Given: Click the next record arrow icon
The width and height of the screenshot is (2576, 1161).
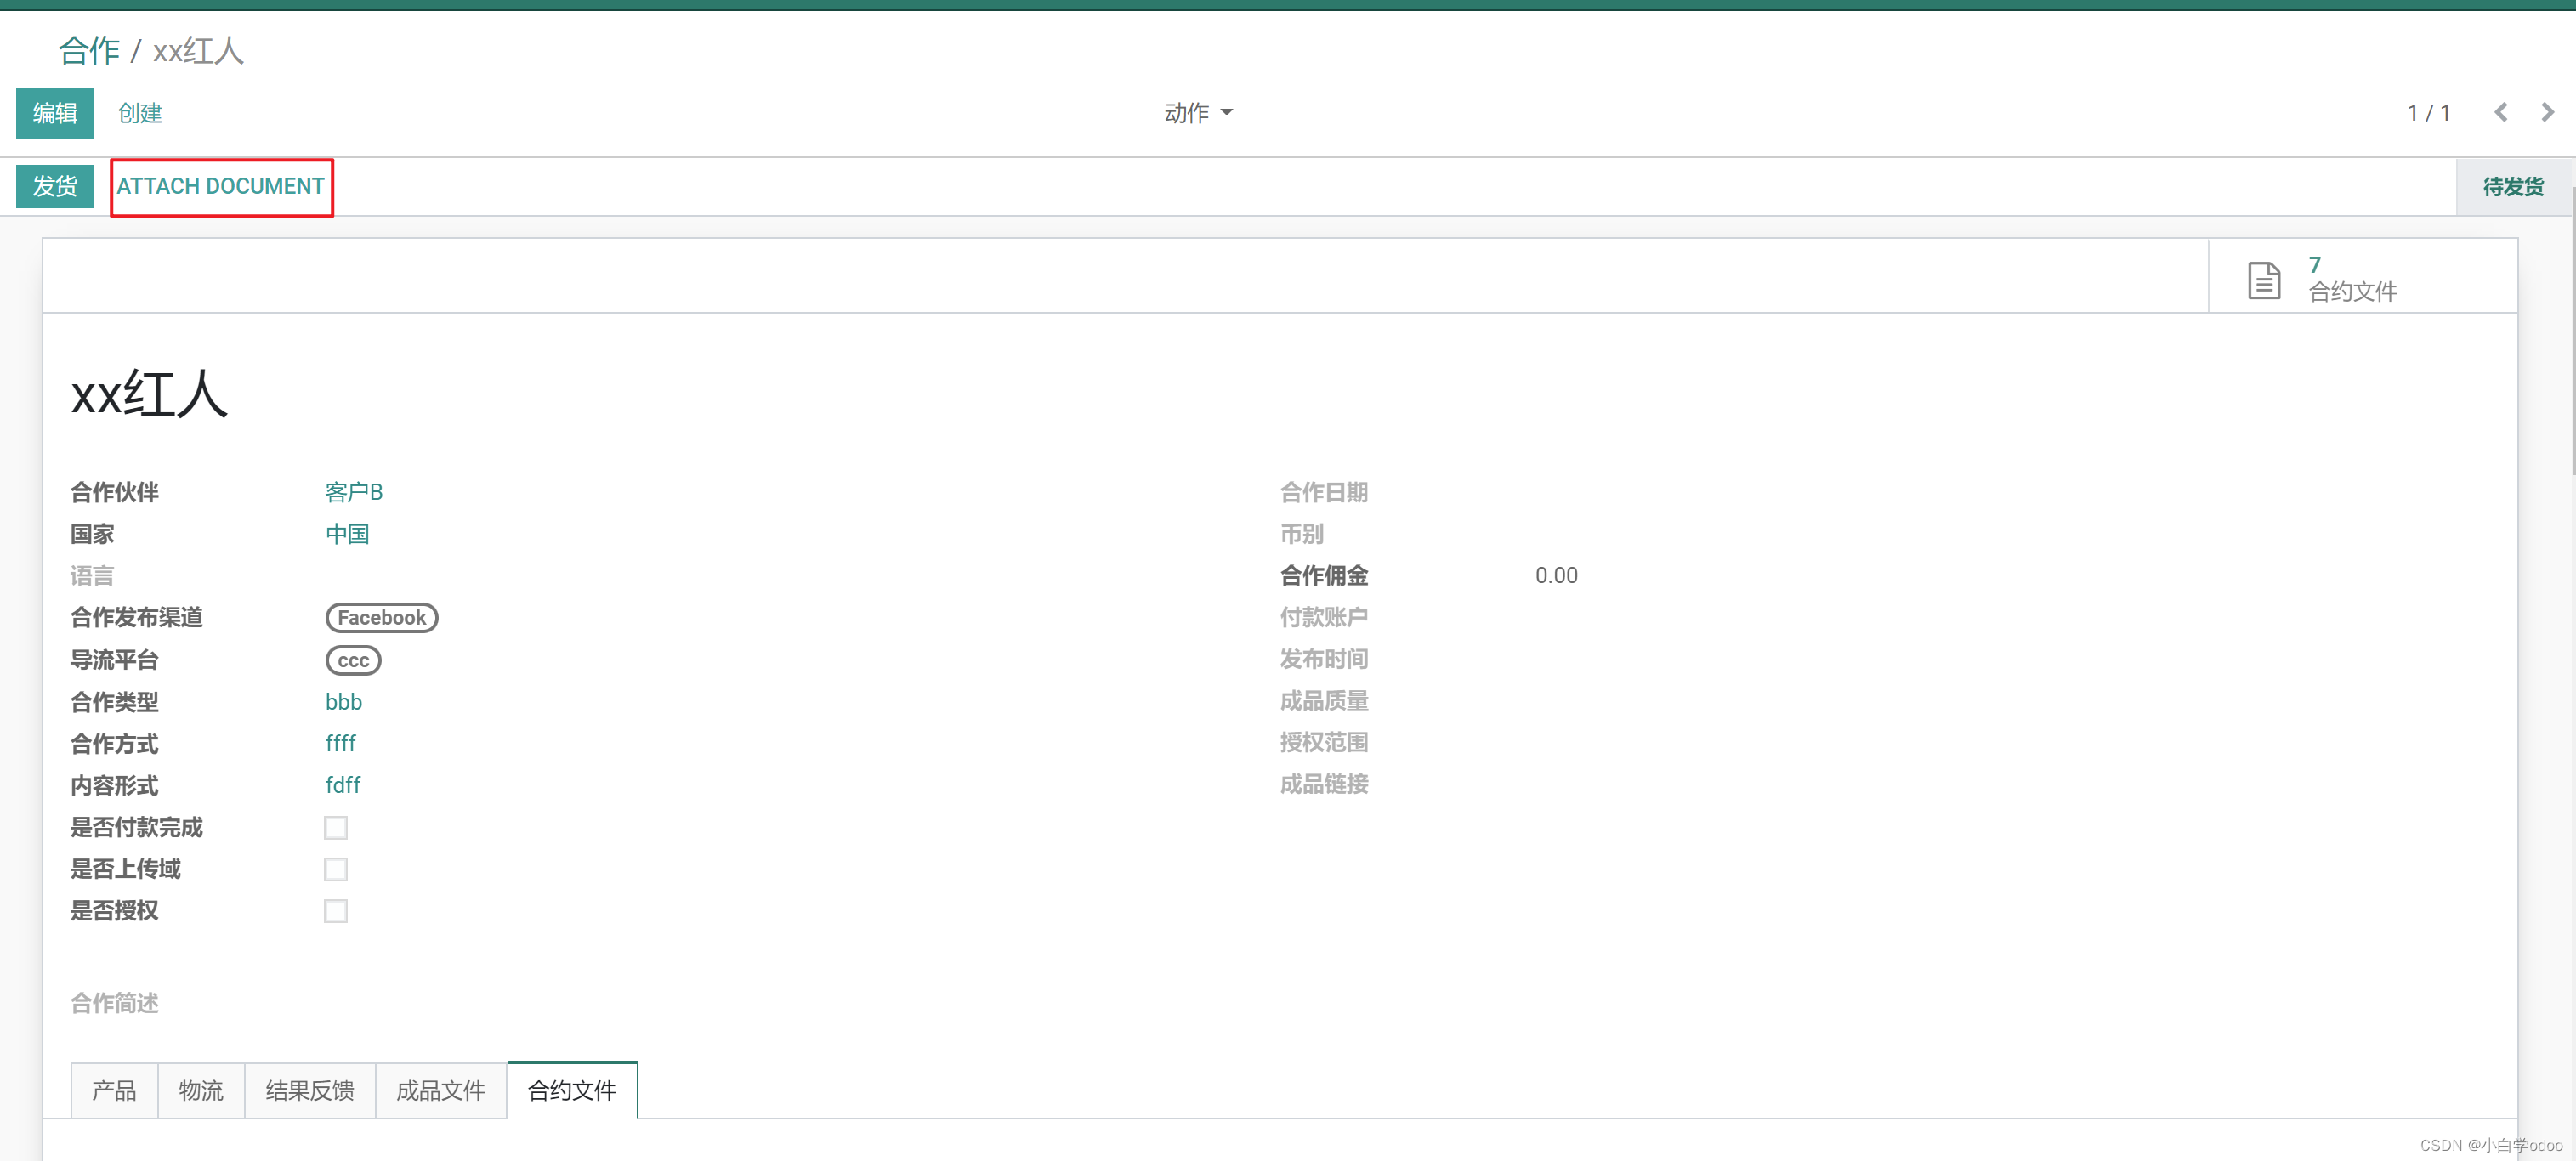Looking at the screenshot, I should 2547,112.
